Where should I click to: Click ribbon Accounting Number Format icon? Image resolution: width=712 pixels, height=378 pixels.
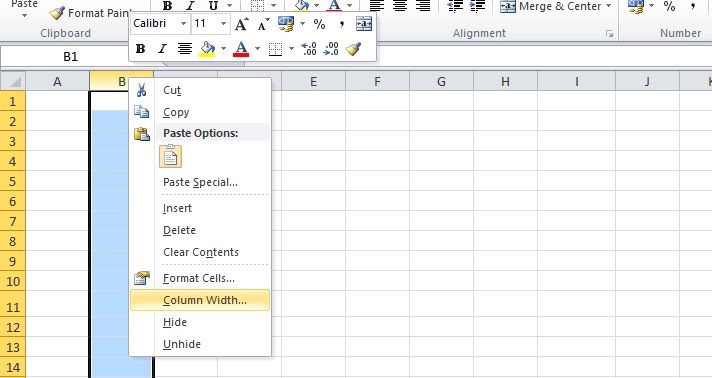coord(635,6)
